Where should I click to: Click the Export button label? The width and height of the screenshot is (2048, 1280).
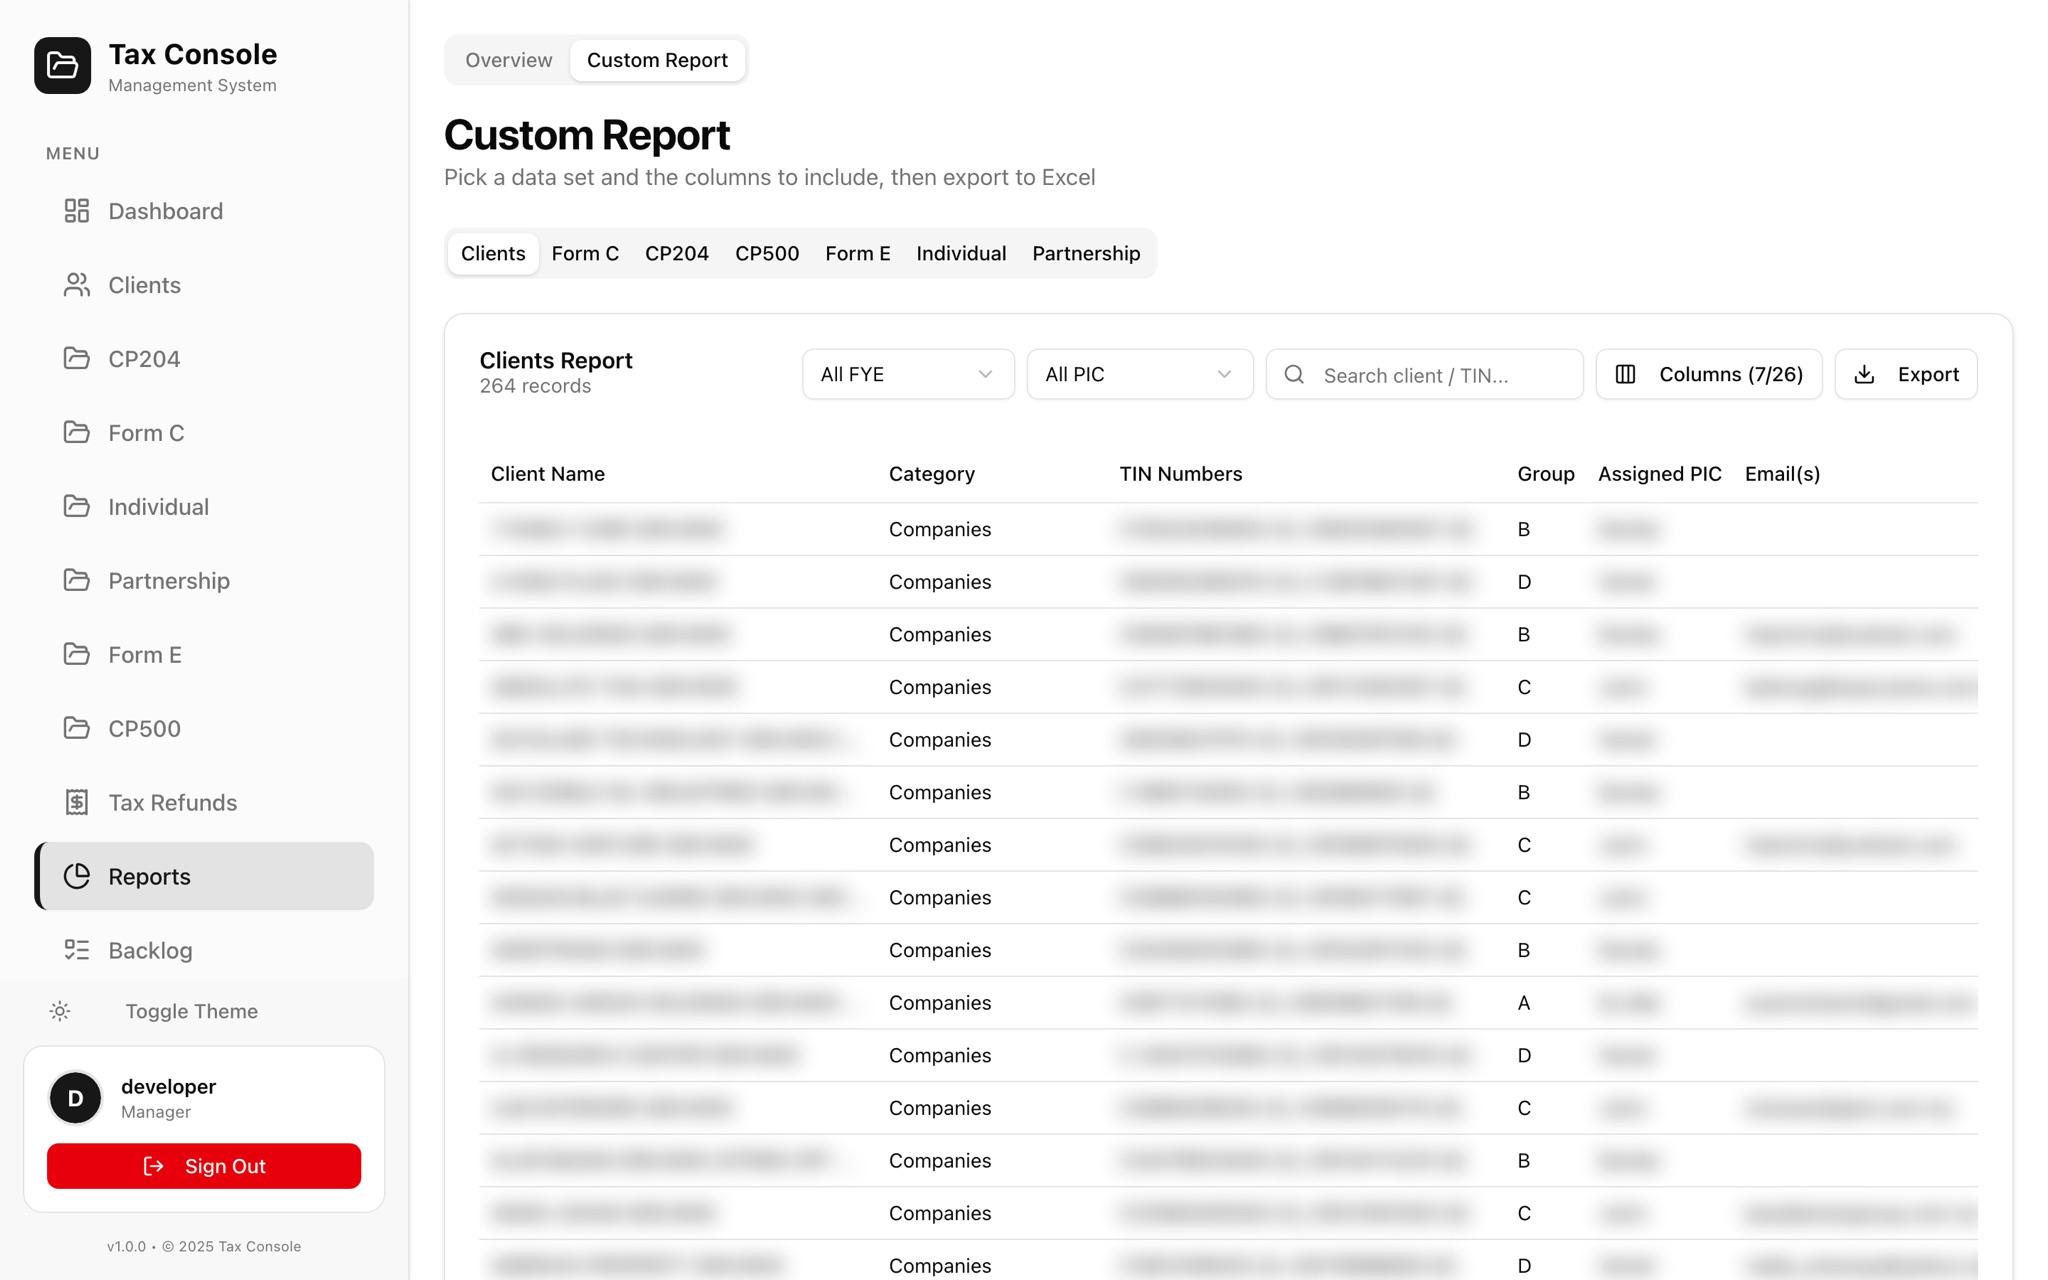coord(1928,375)
